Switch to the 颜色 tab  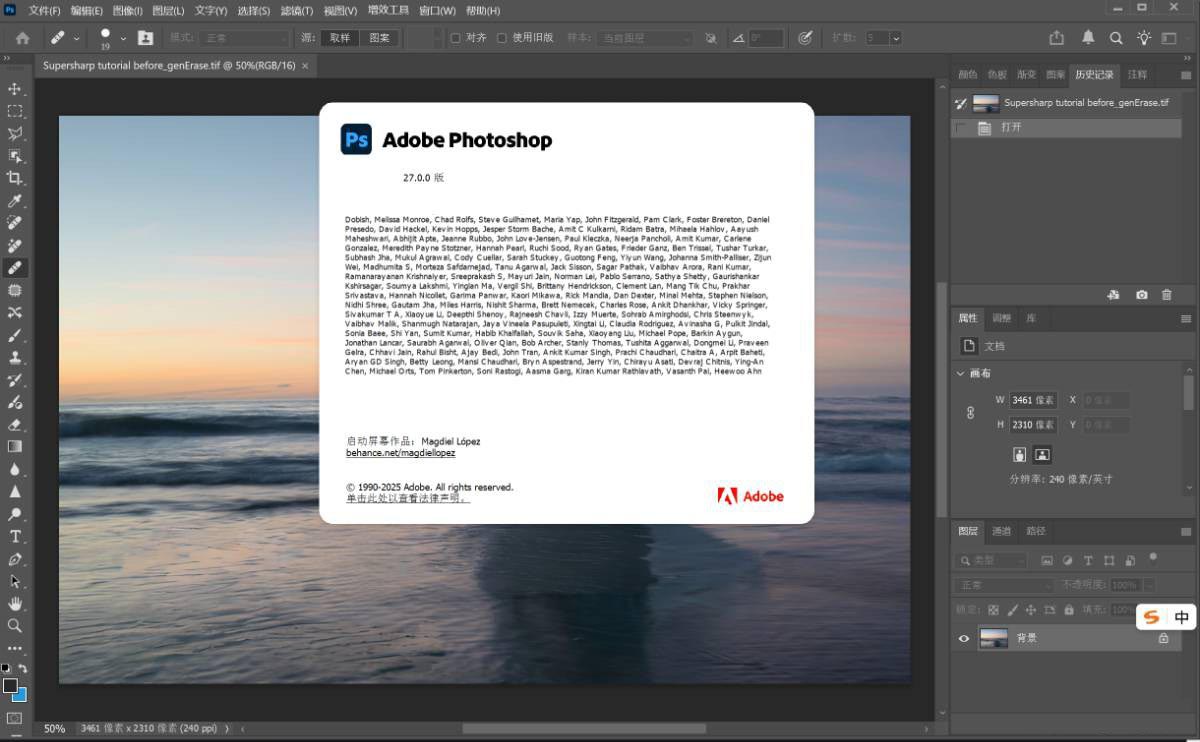(x=967, y=75)
